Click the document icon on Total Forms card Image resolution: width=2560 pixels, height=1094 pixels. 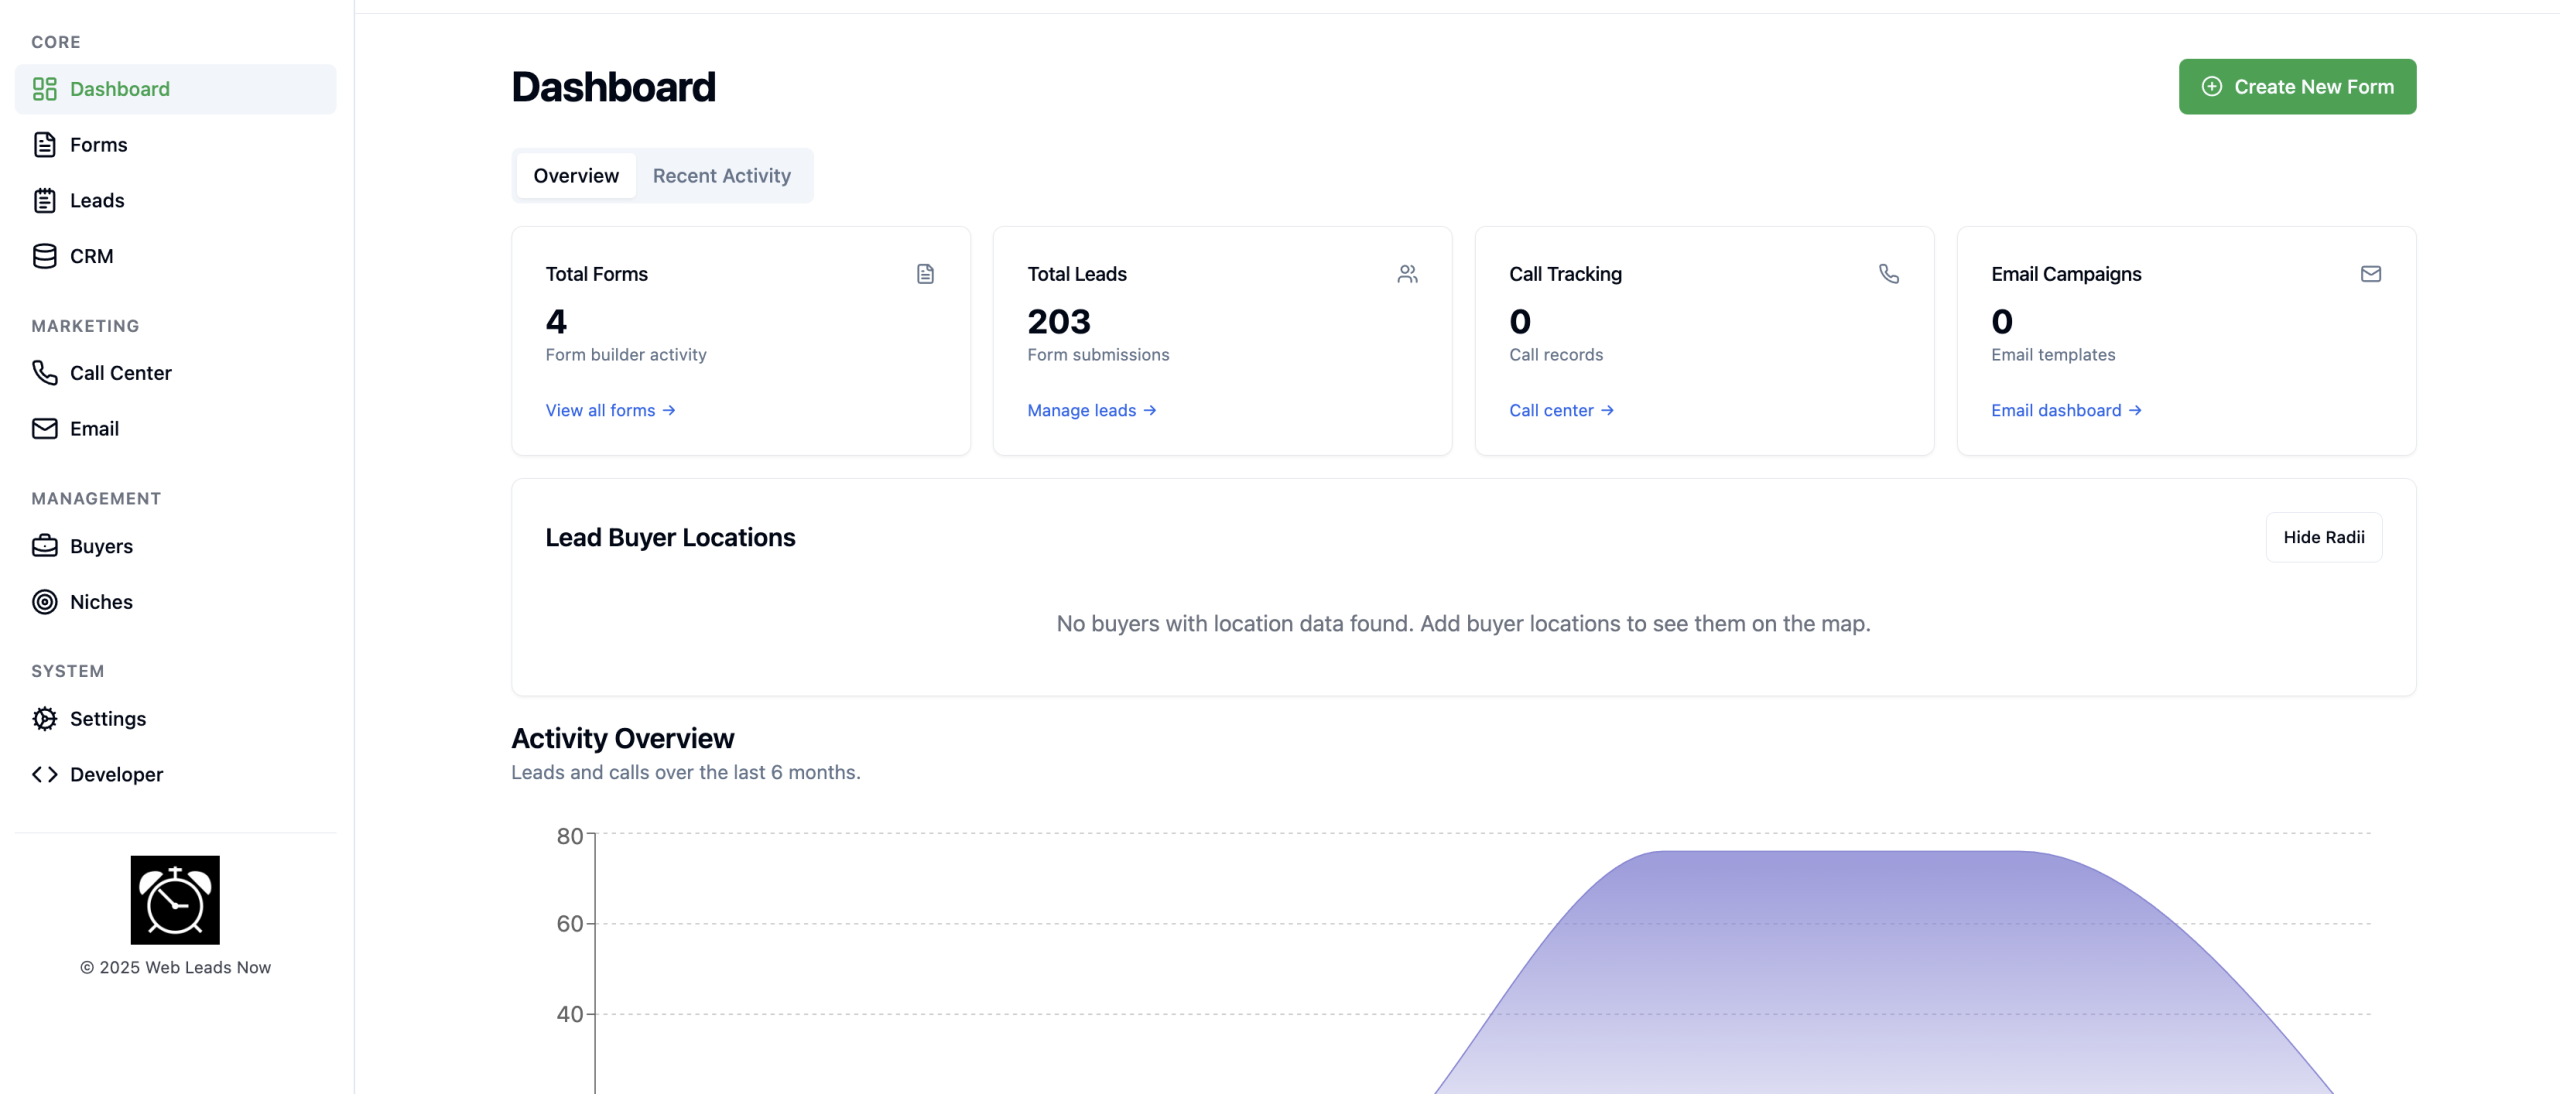[x=925, y=274]
